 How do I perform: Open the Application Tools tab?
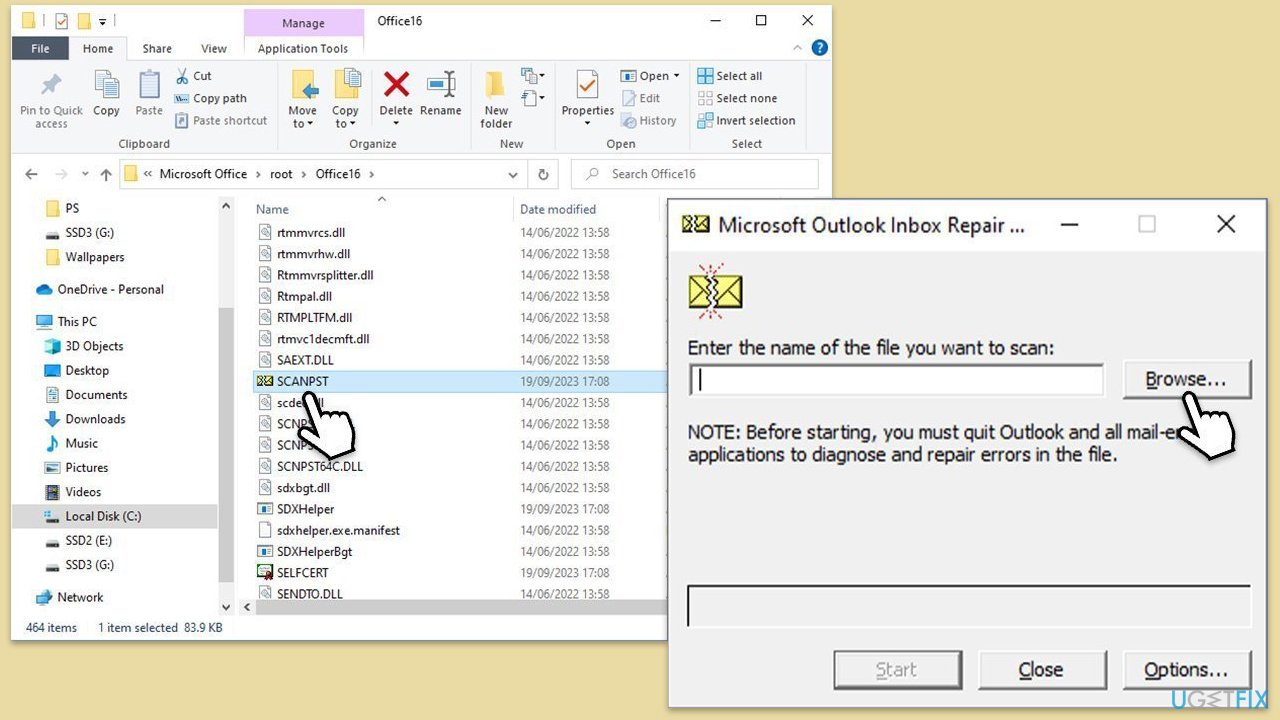303,48
